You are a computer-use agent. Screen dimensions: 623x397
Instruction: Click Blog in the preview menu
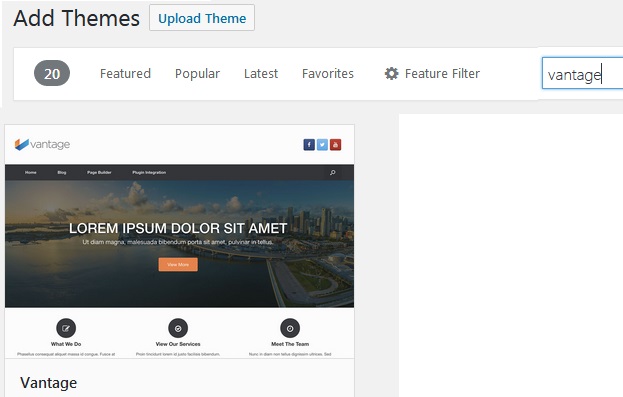click(62, 172)
